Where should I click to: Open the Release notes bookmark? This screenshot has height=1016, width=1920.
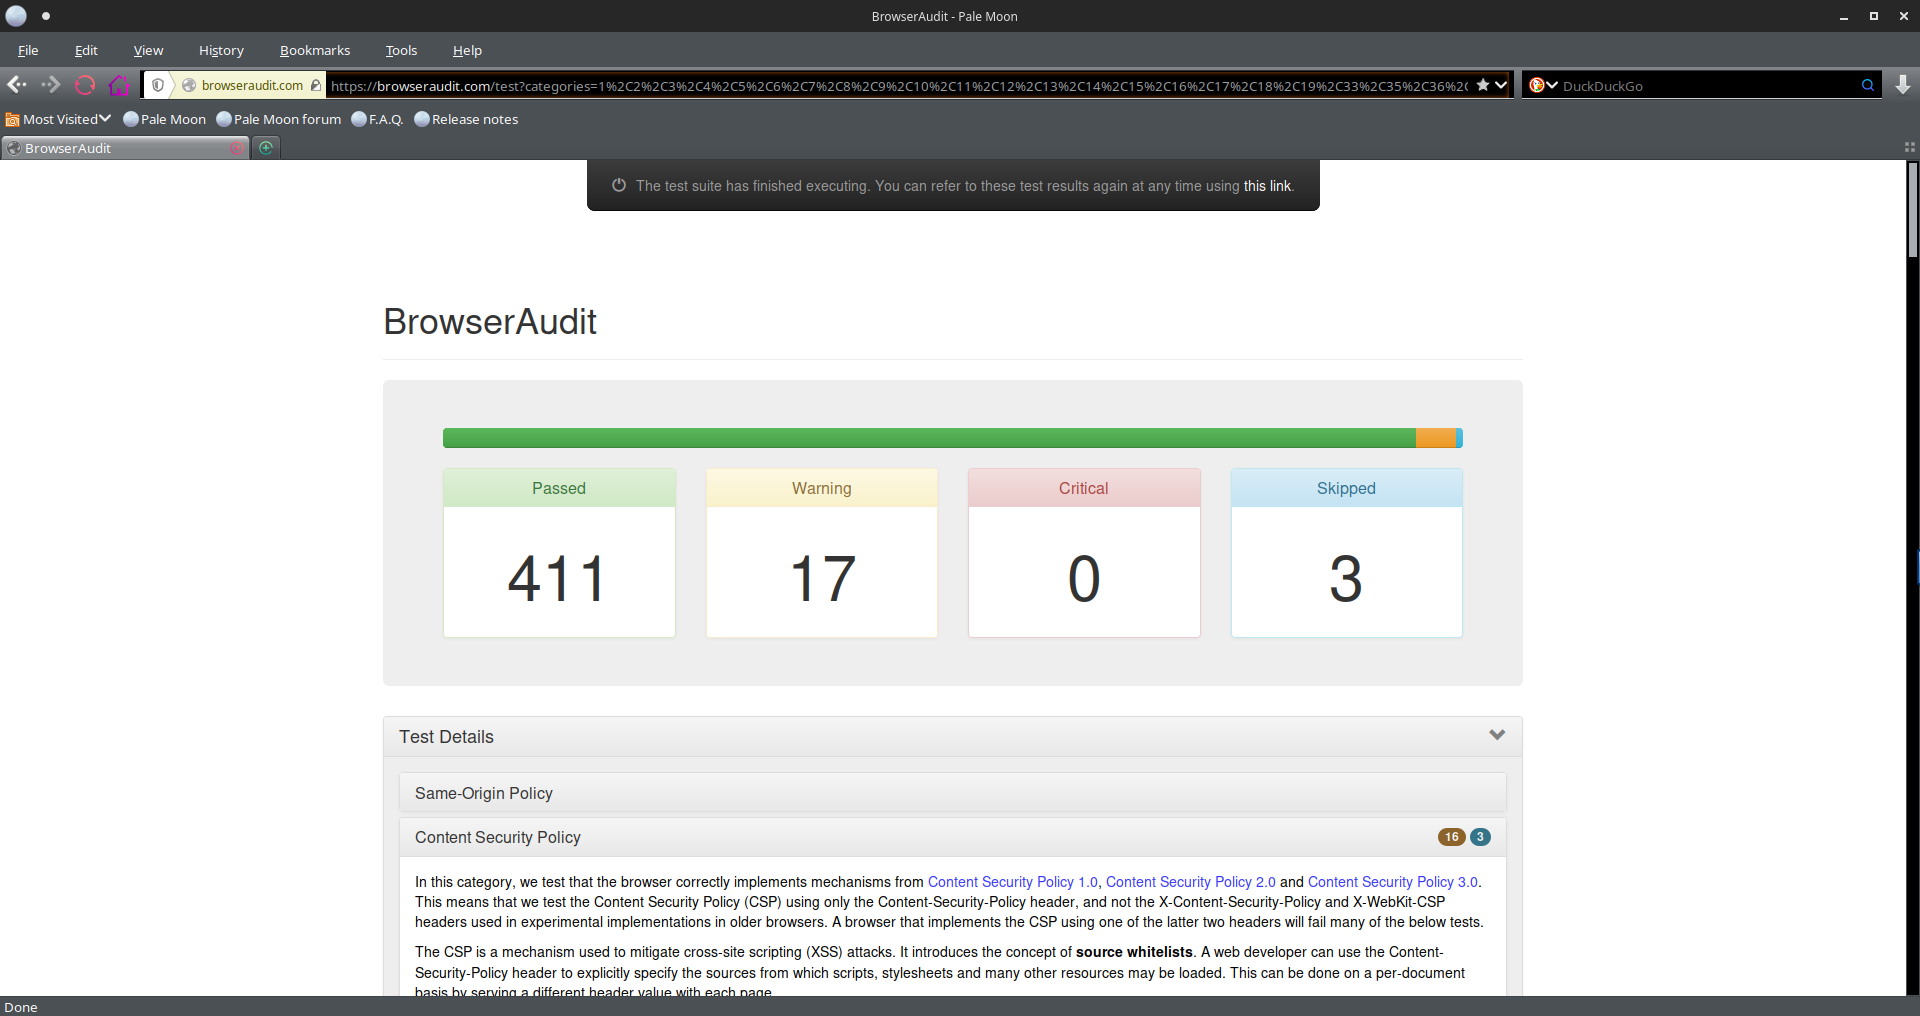click(x=466, y=119)
